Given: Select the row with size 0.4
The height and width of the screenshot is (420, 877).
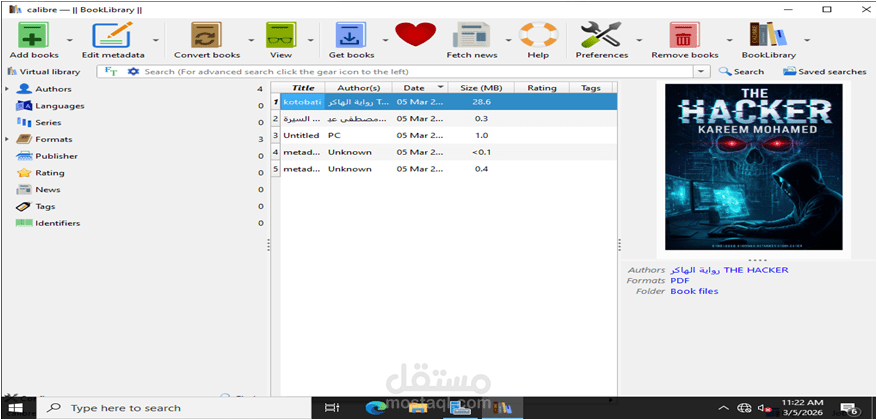Looking at the screenshot, I should [x=445, y=169].
